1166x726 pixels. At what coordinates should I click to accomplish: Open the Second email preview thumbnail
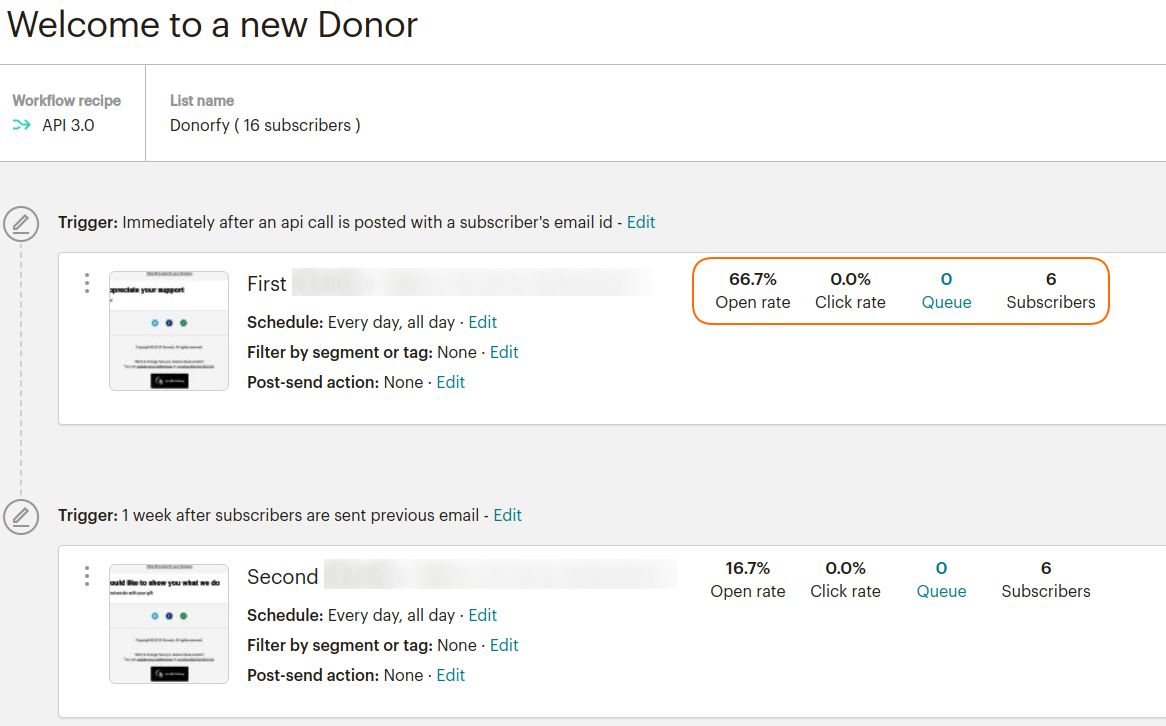(x=169, y=624)
